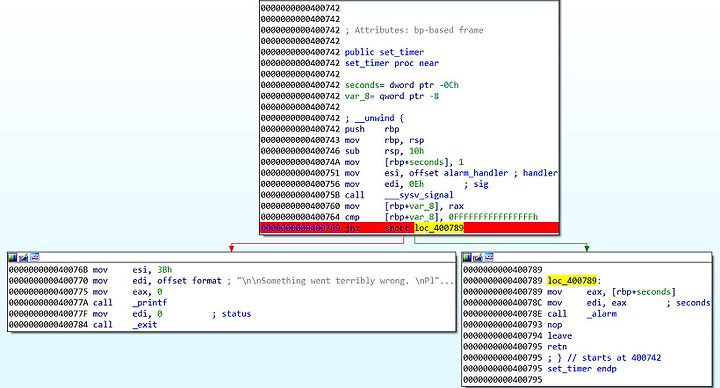The image size is (720, 388).
Task: Click the 'retn' instruction
Action: tap(557, 347)
